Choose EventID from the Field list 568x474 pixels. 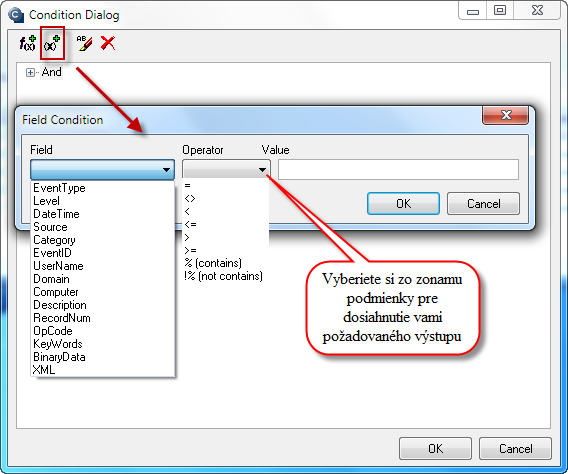click(103, 253)
